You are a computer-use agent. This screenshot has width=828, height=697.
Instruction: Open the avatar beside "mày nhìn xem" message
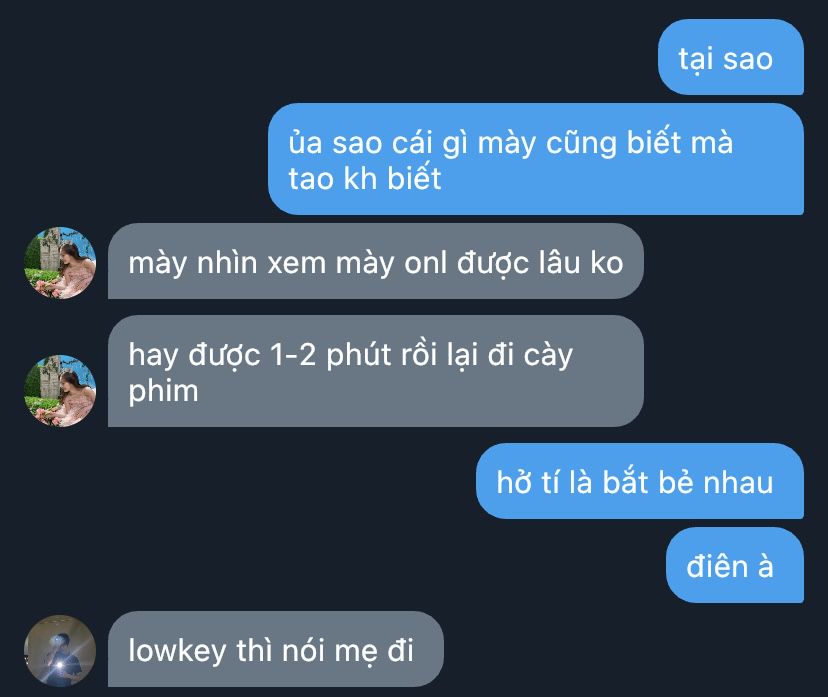(x=60, y=263)
